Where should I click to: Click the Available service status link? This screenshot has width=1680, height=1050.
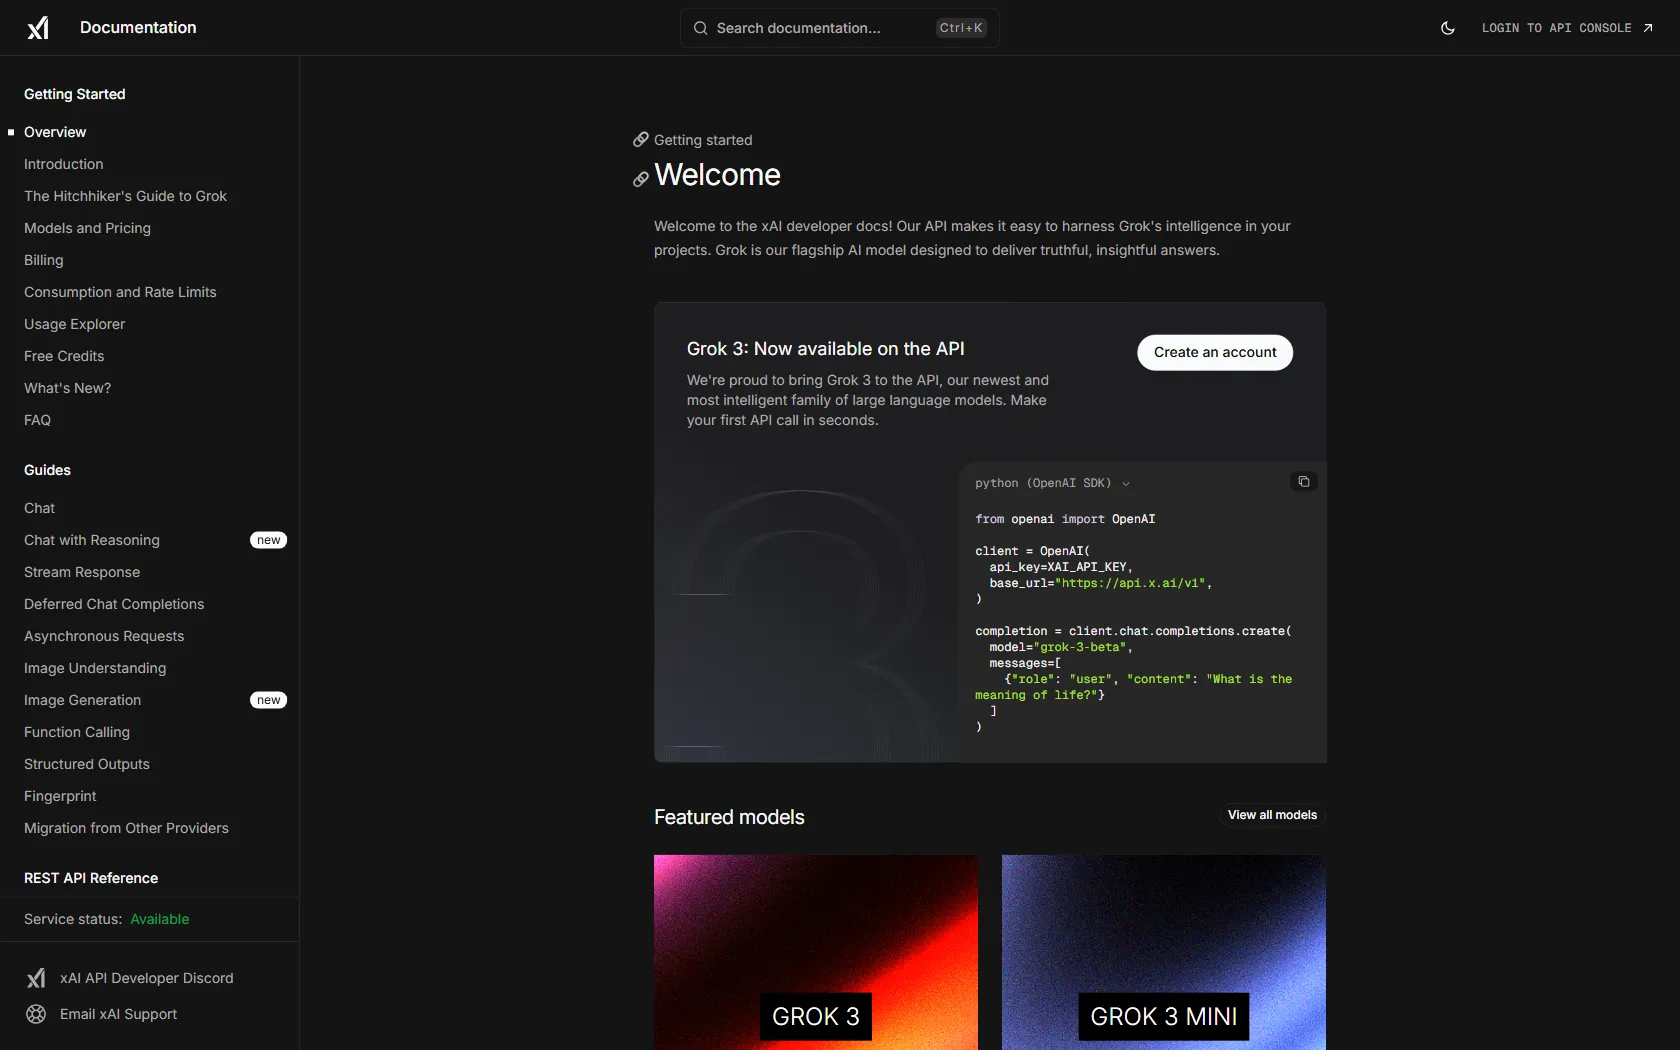160,919
